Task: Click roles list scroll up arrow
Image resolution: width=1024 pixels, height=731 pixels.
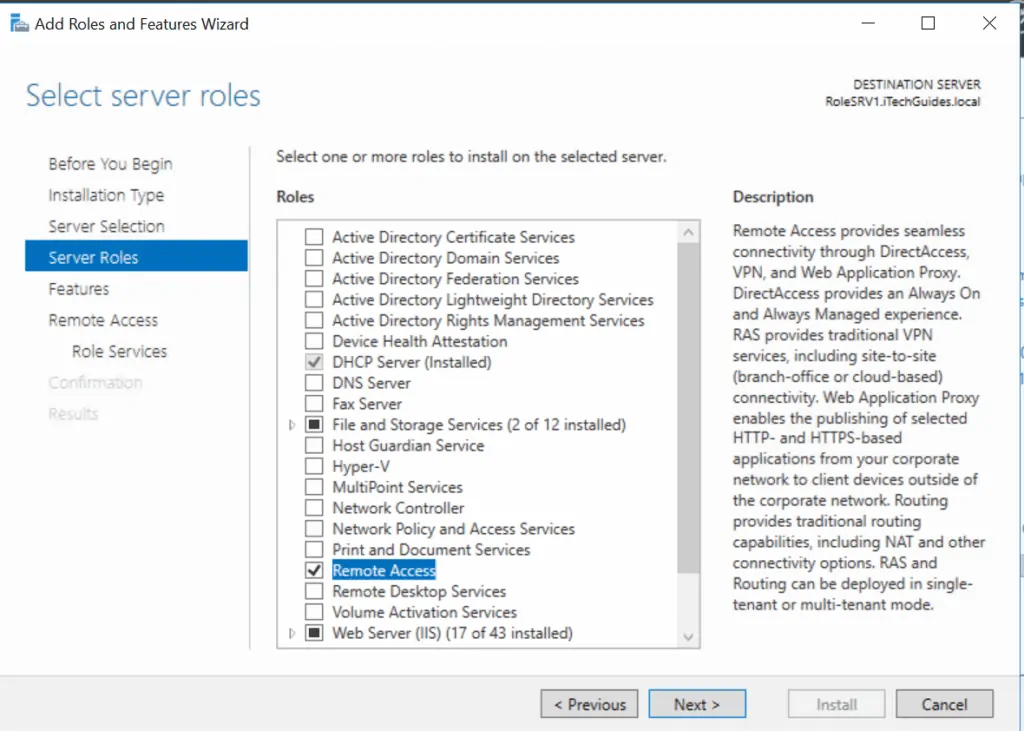Action: pos(688,232)
